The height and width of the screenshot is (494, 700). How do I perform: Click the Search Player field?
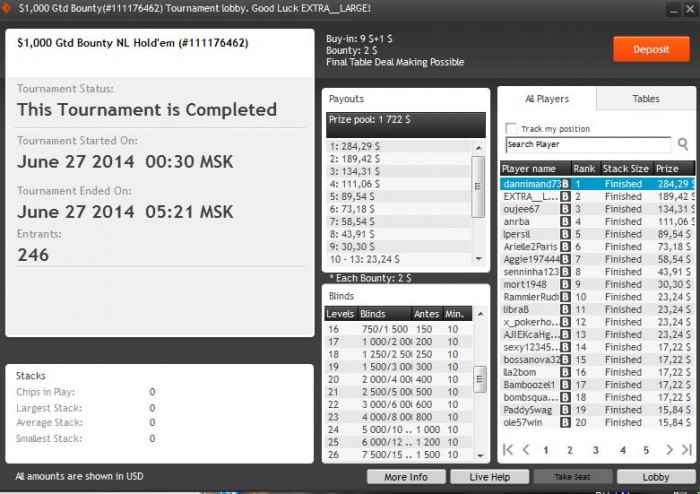(x=588, y=145)
